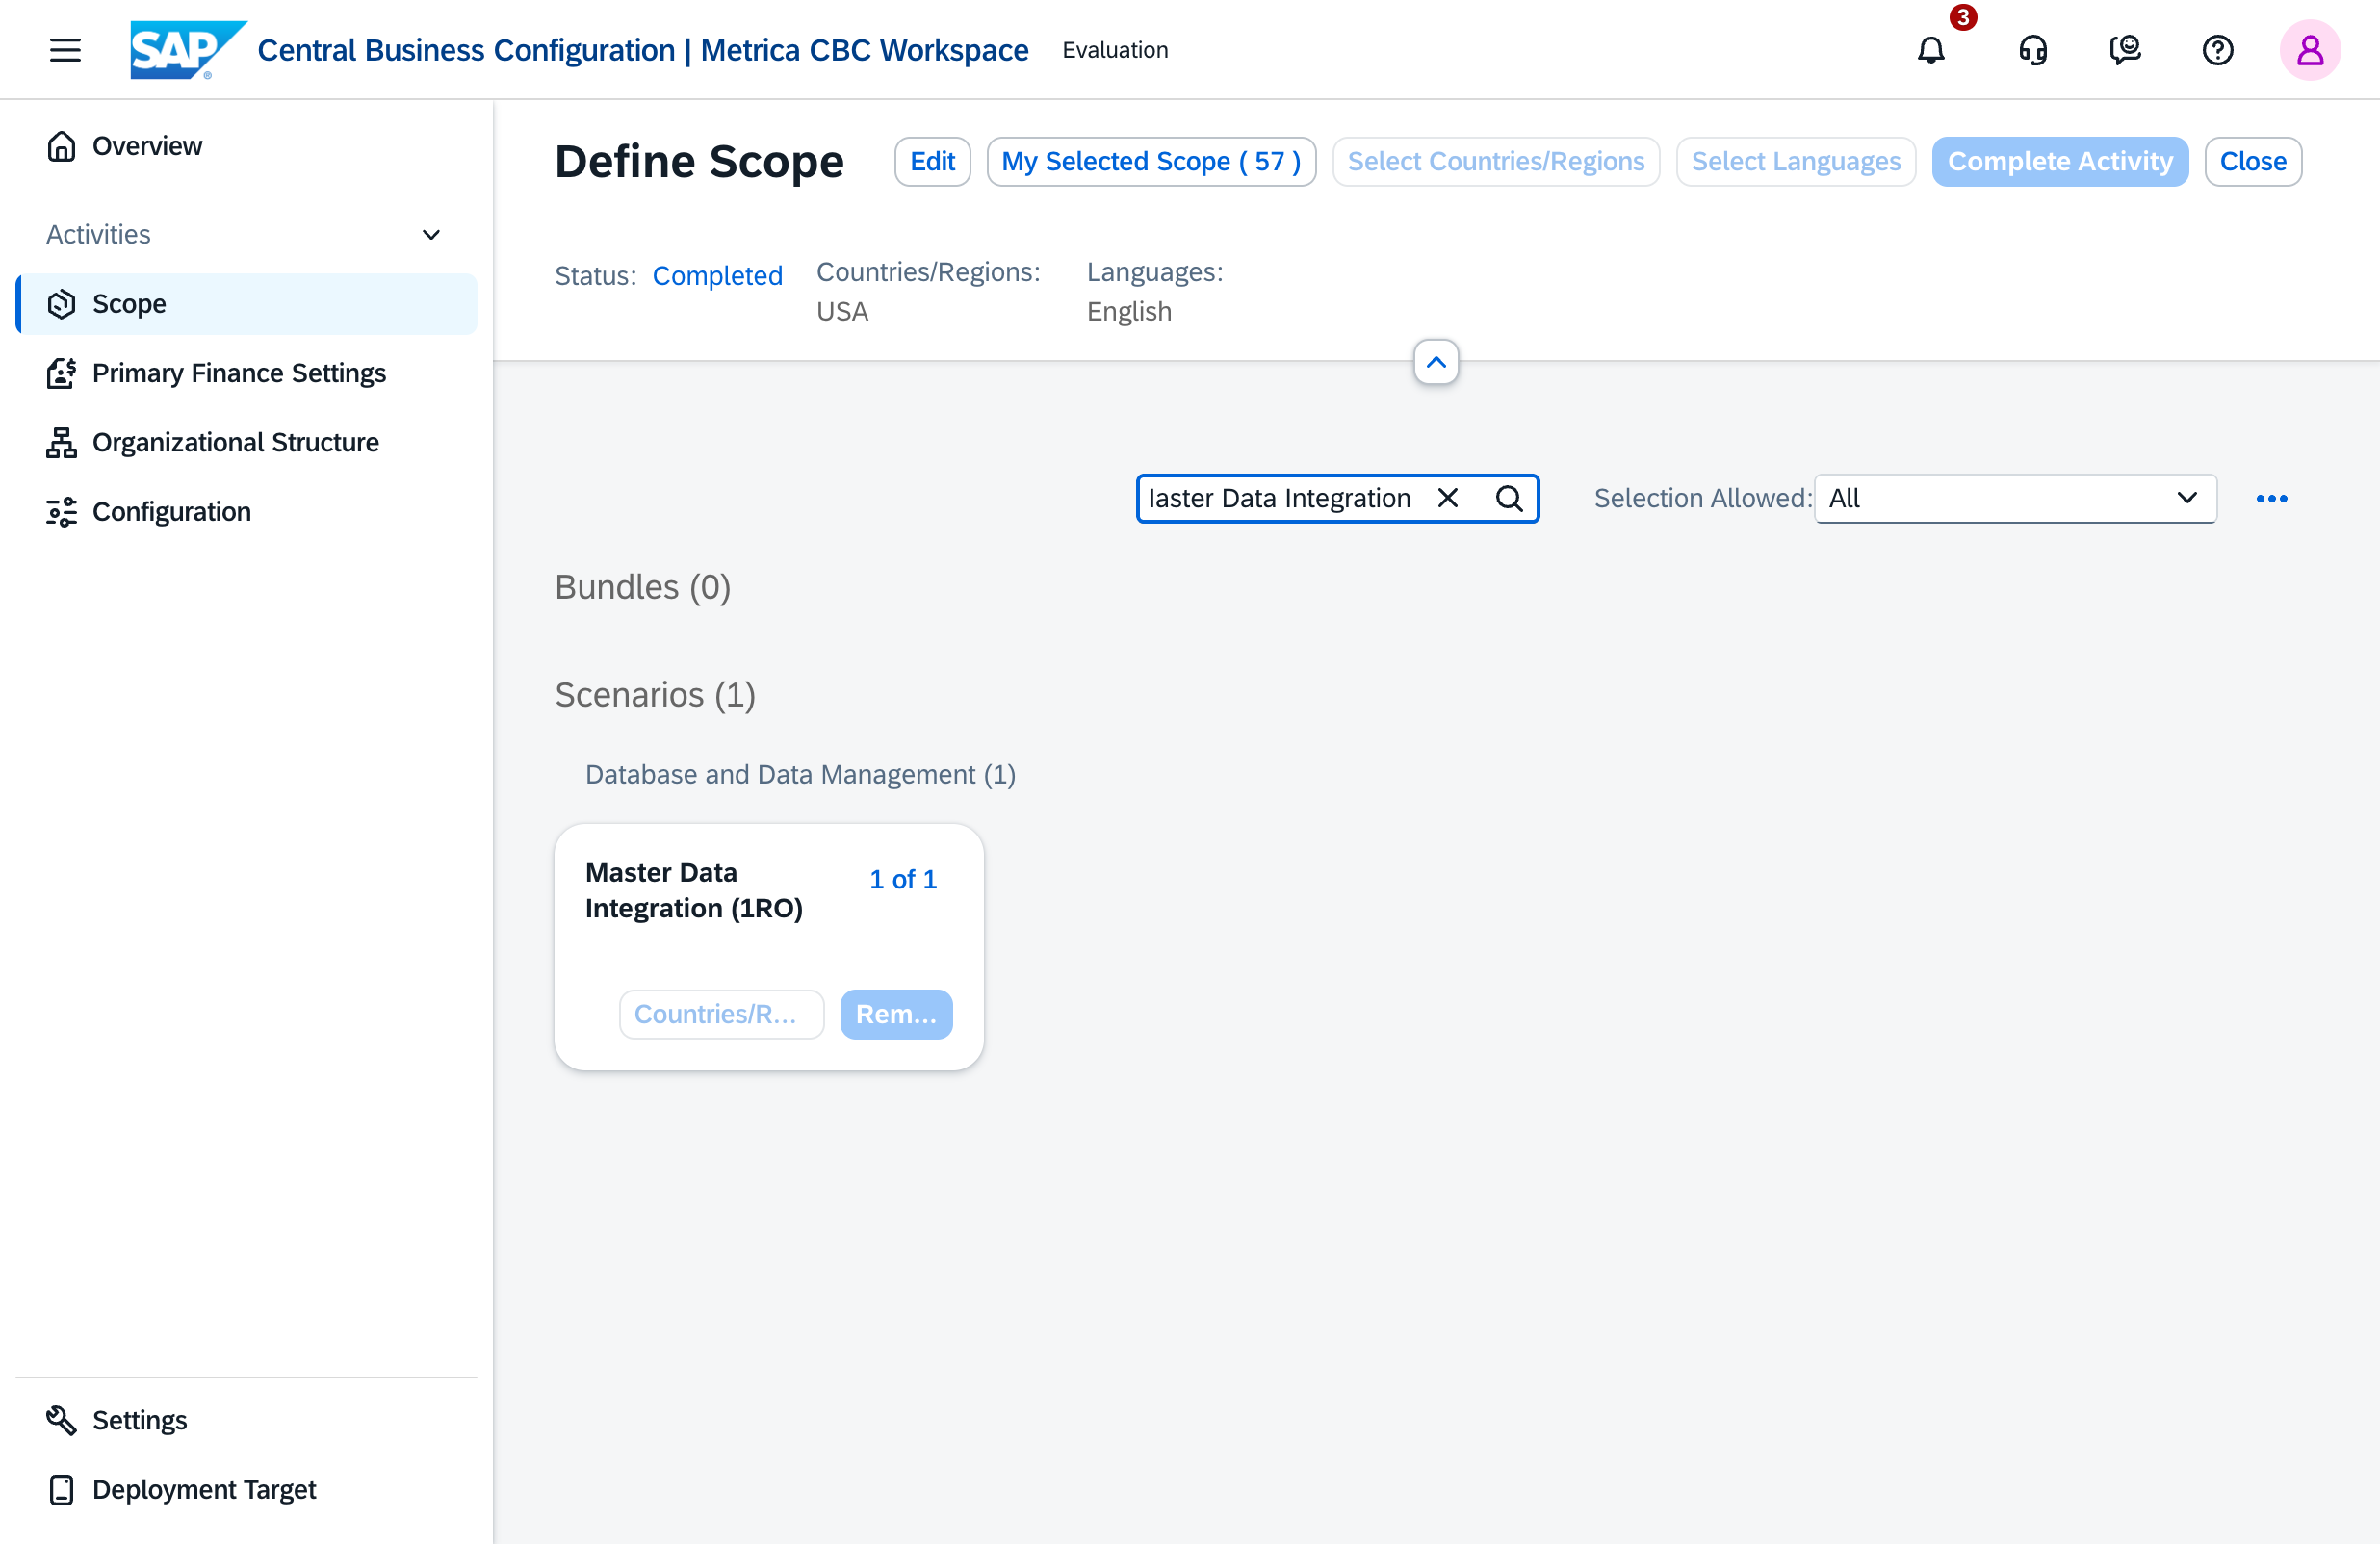This screenshot has height=1544, width=2380.
Task: Open the Configuration activity
Action: [246, 512]
